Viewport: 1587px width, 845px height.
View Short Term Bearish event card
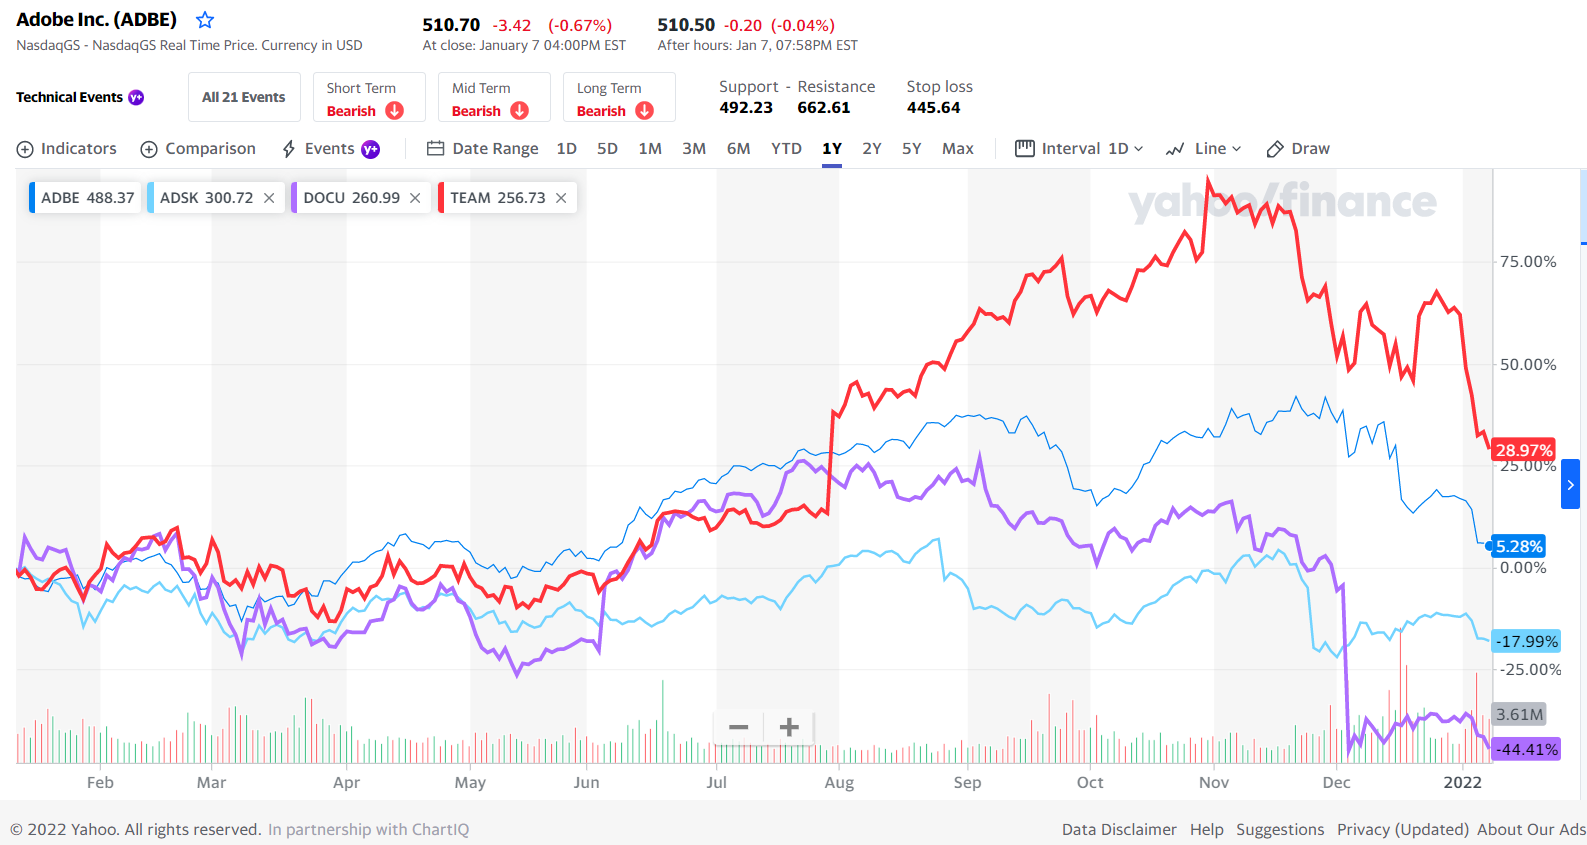(x=369, y=97)
